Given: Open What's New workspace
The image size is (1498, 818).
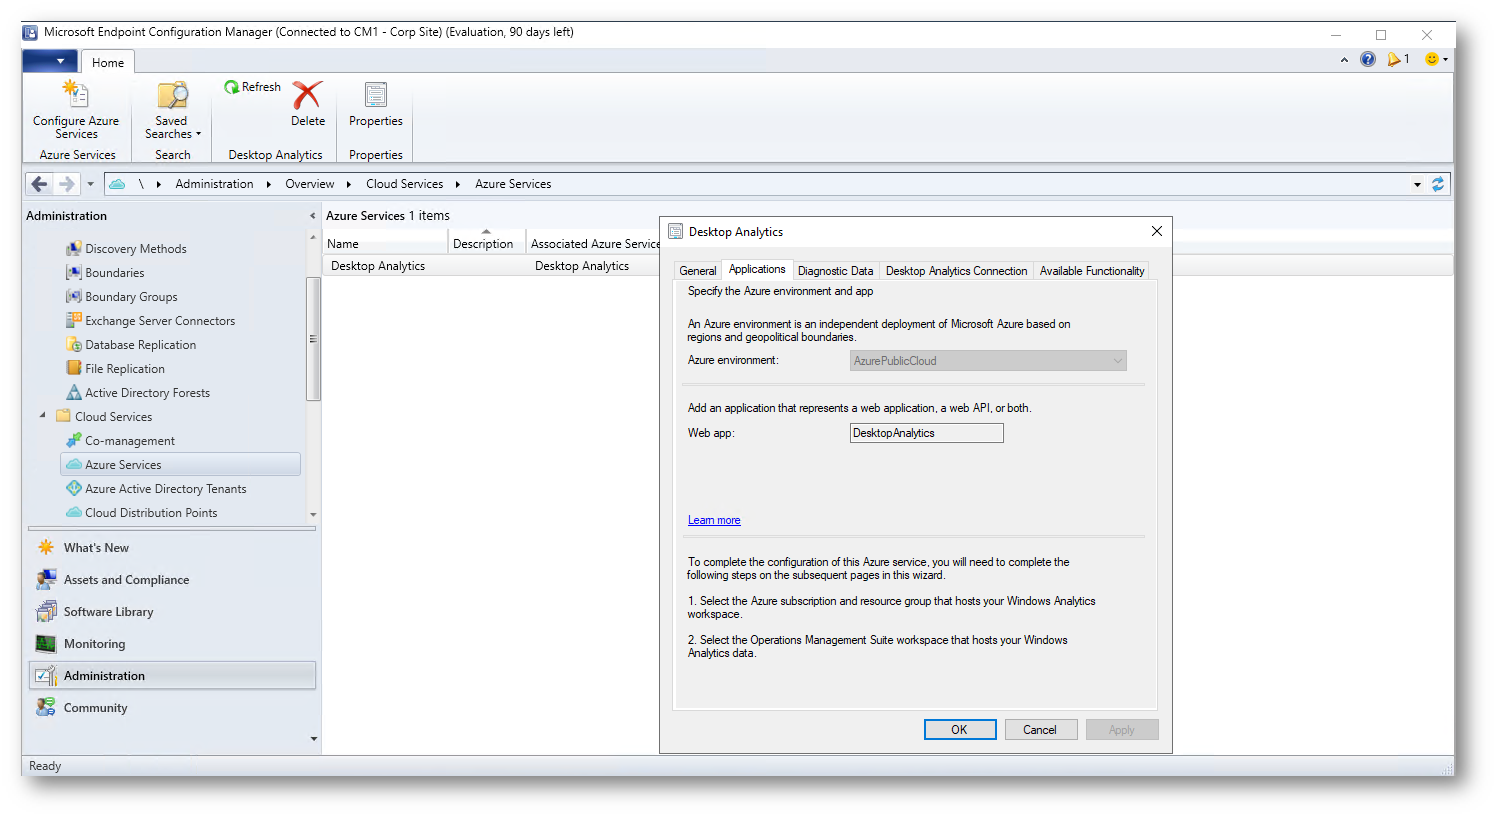Looking at the screenshot, I should (96, 548).
